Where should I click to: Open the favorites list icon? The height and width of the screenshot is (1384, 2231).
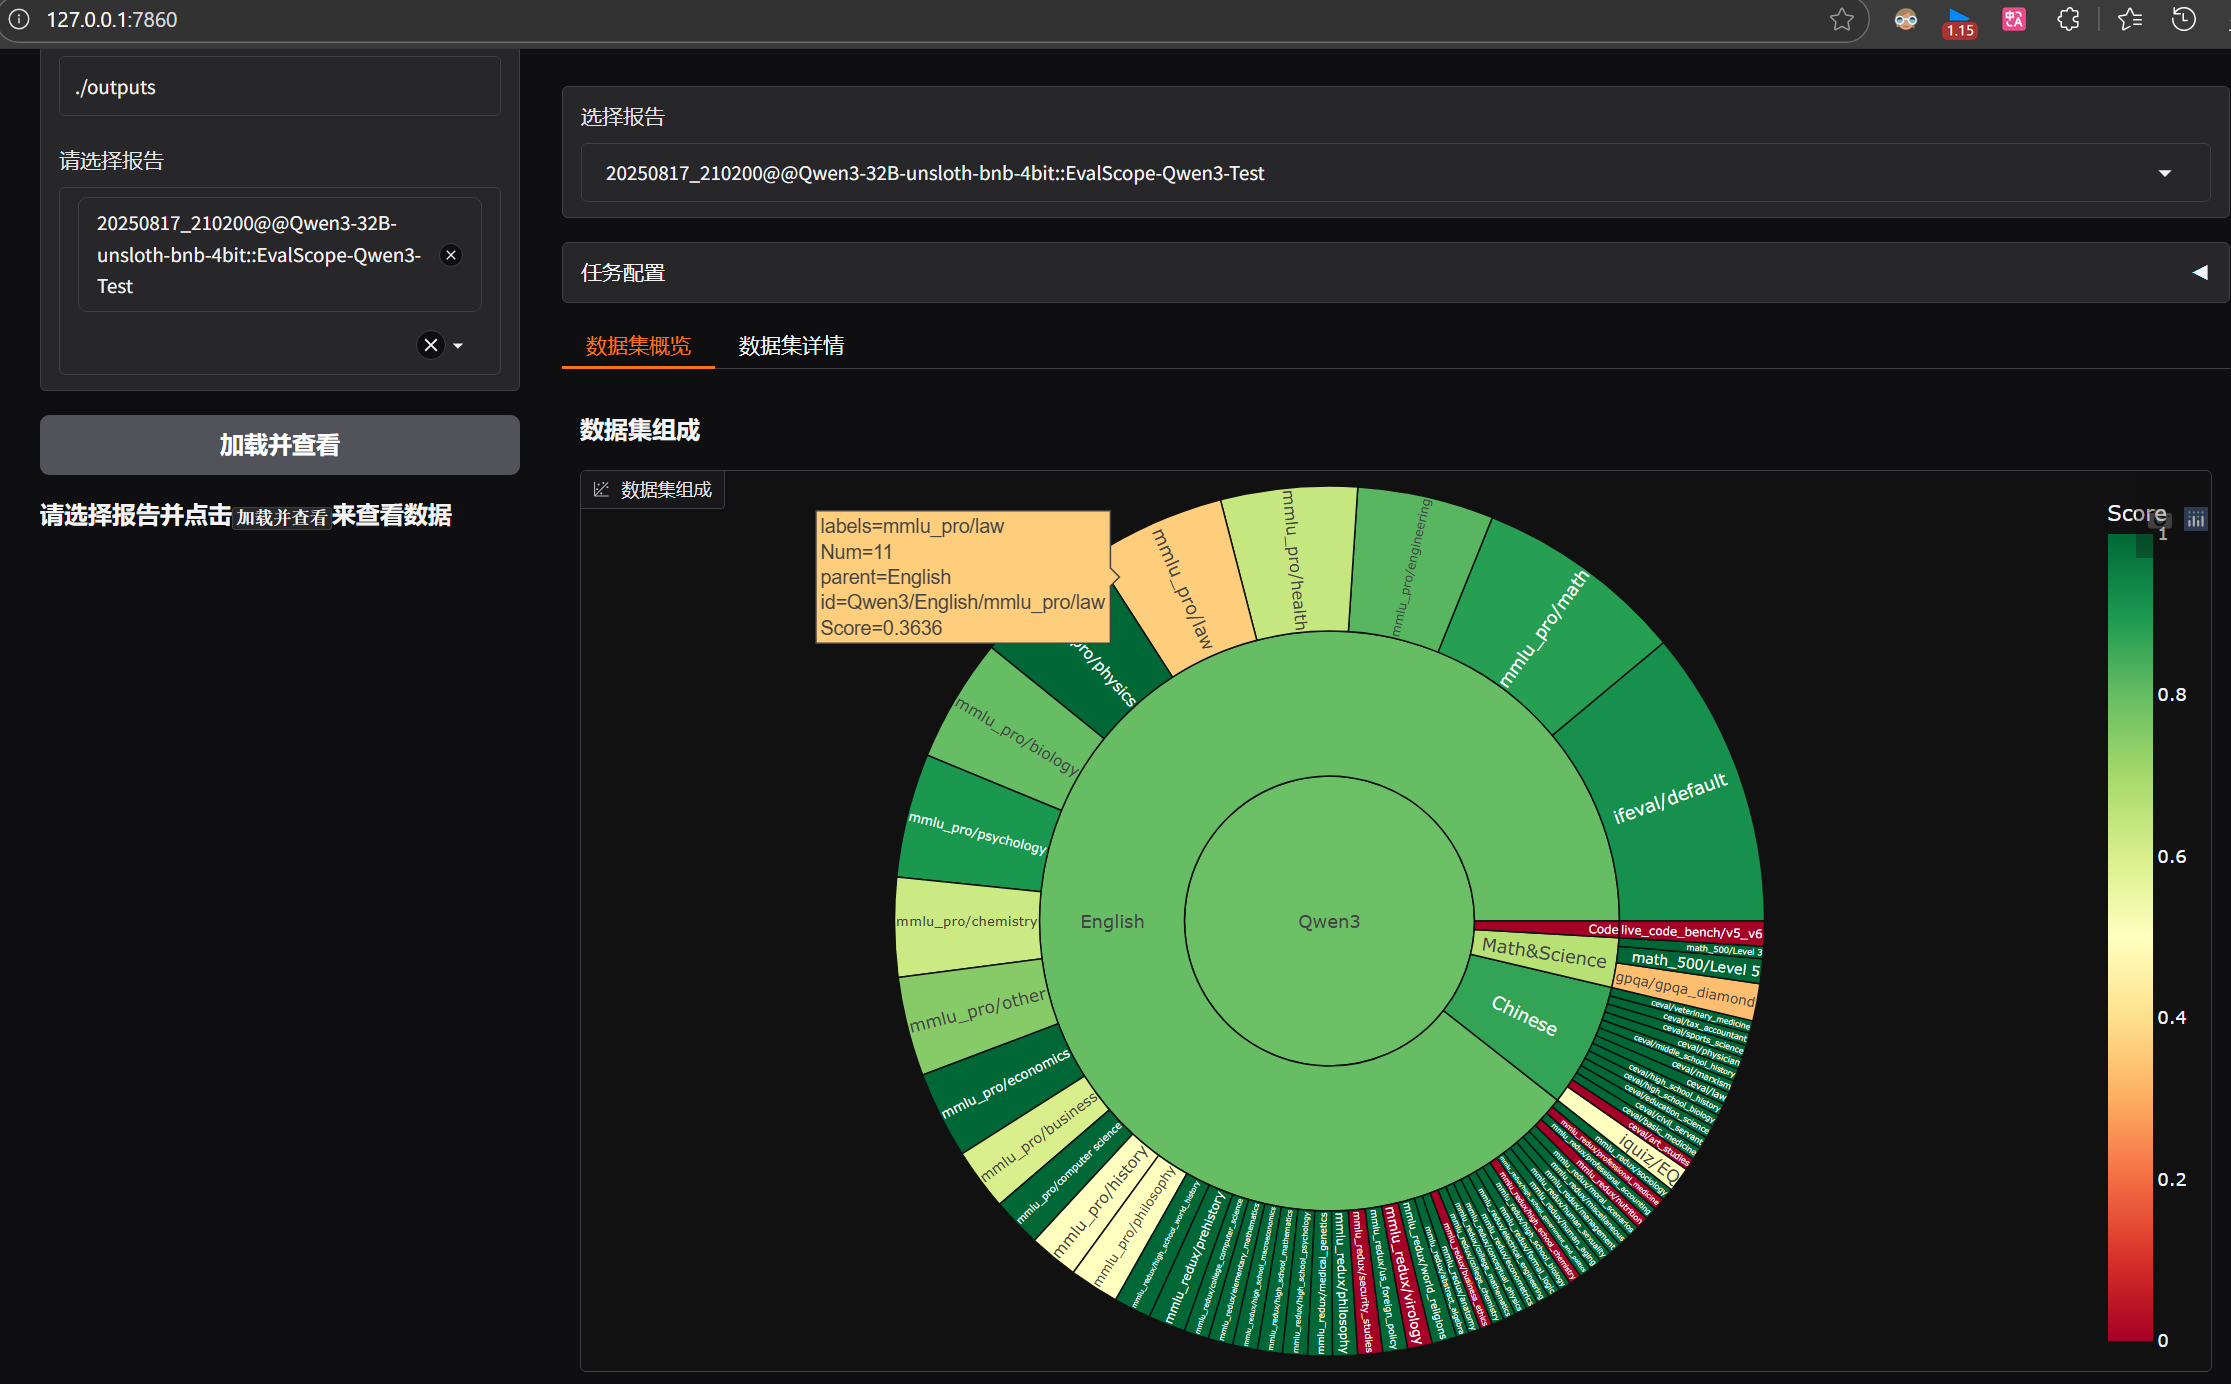click(x=2130, y=19)
